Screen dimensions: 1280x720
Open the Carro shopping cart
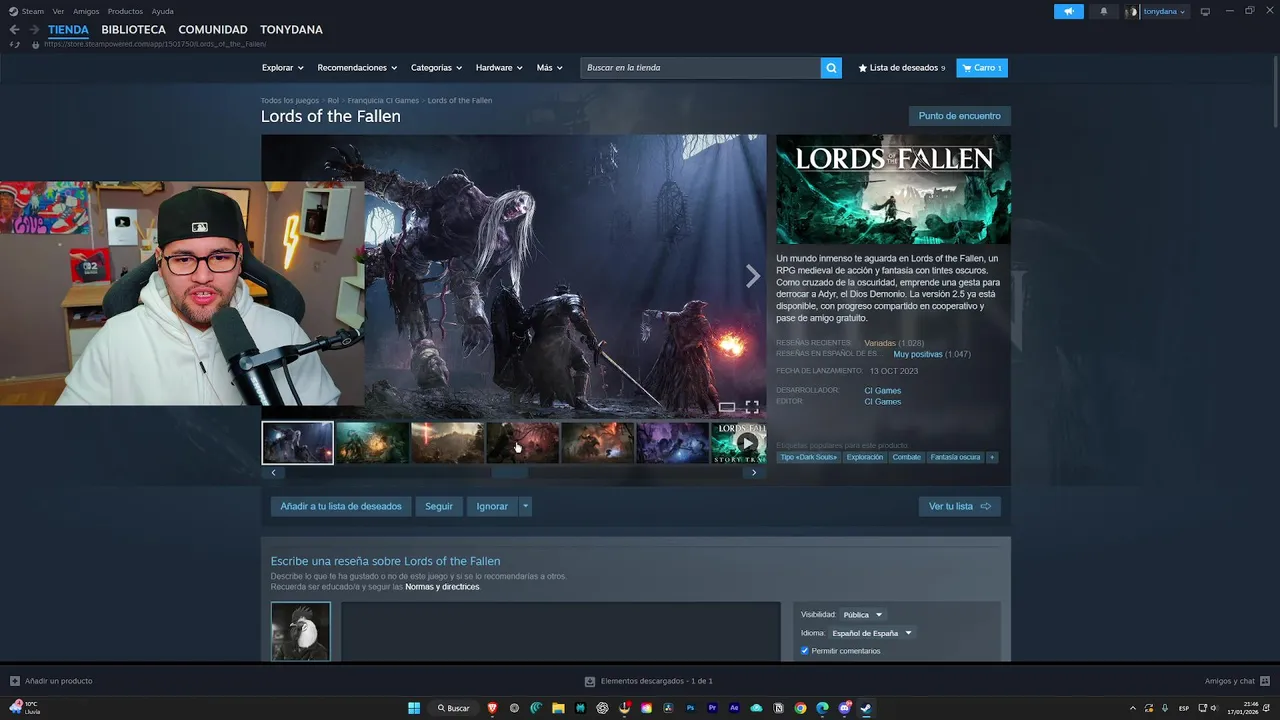click(982, 68)
